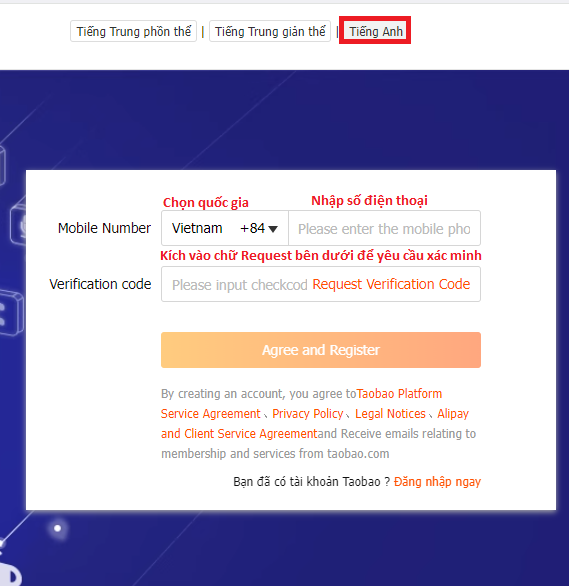Focus the mobile phone number input field
Viewport: 572px width, 586px height.
point(384,228)
